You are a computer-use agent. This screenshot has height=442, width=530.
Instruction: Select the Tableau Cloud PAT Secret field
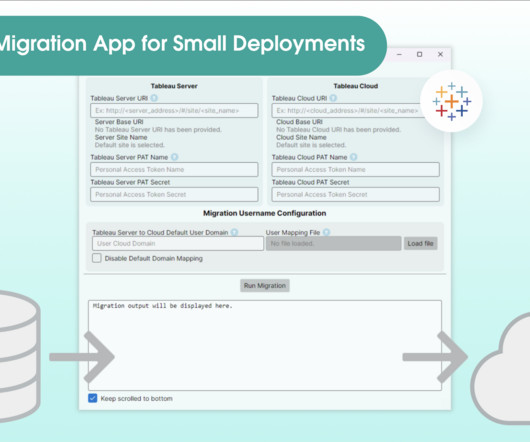pyautogui.click(x=356, y=194)
